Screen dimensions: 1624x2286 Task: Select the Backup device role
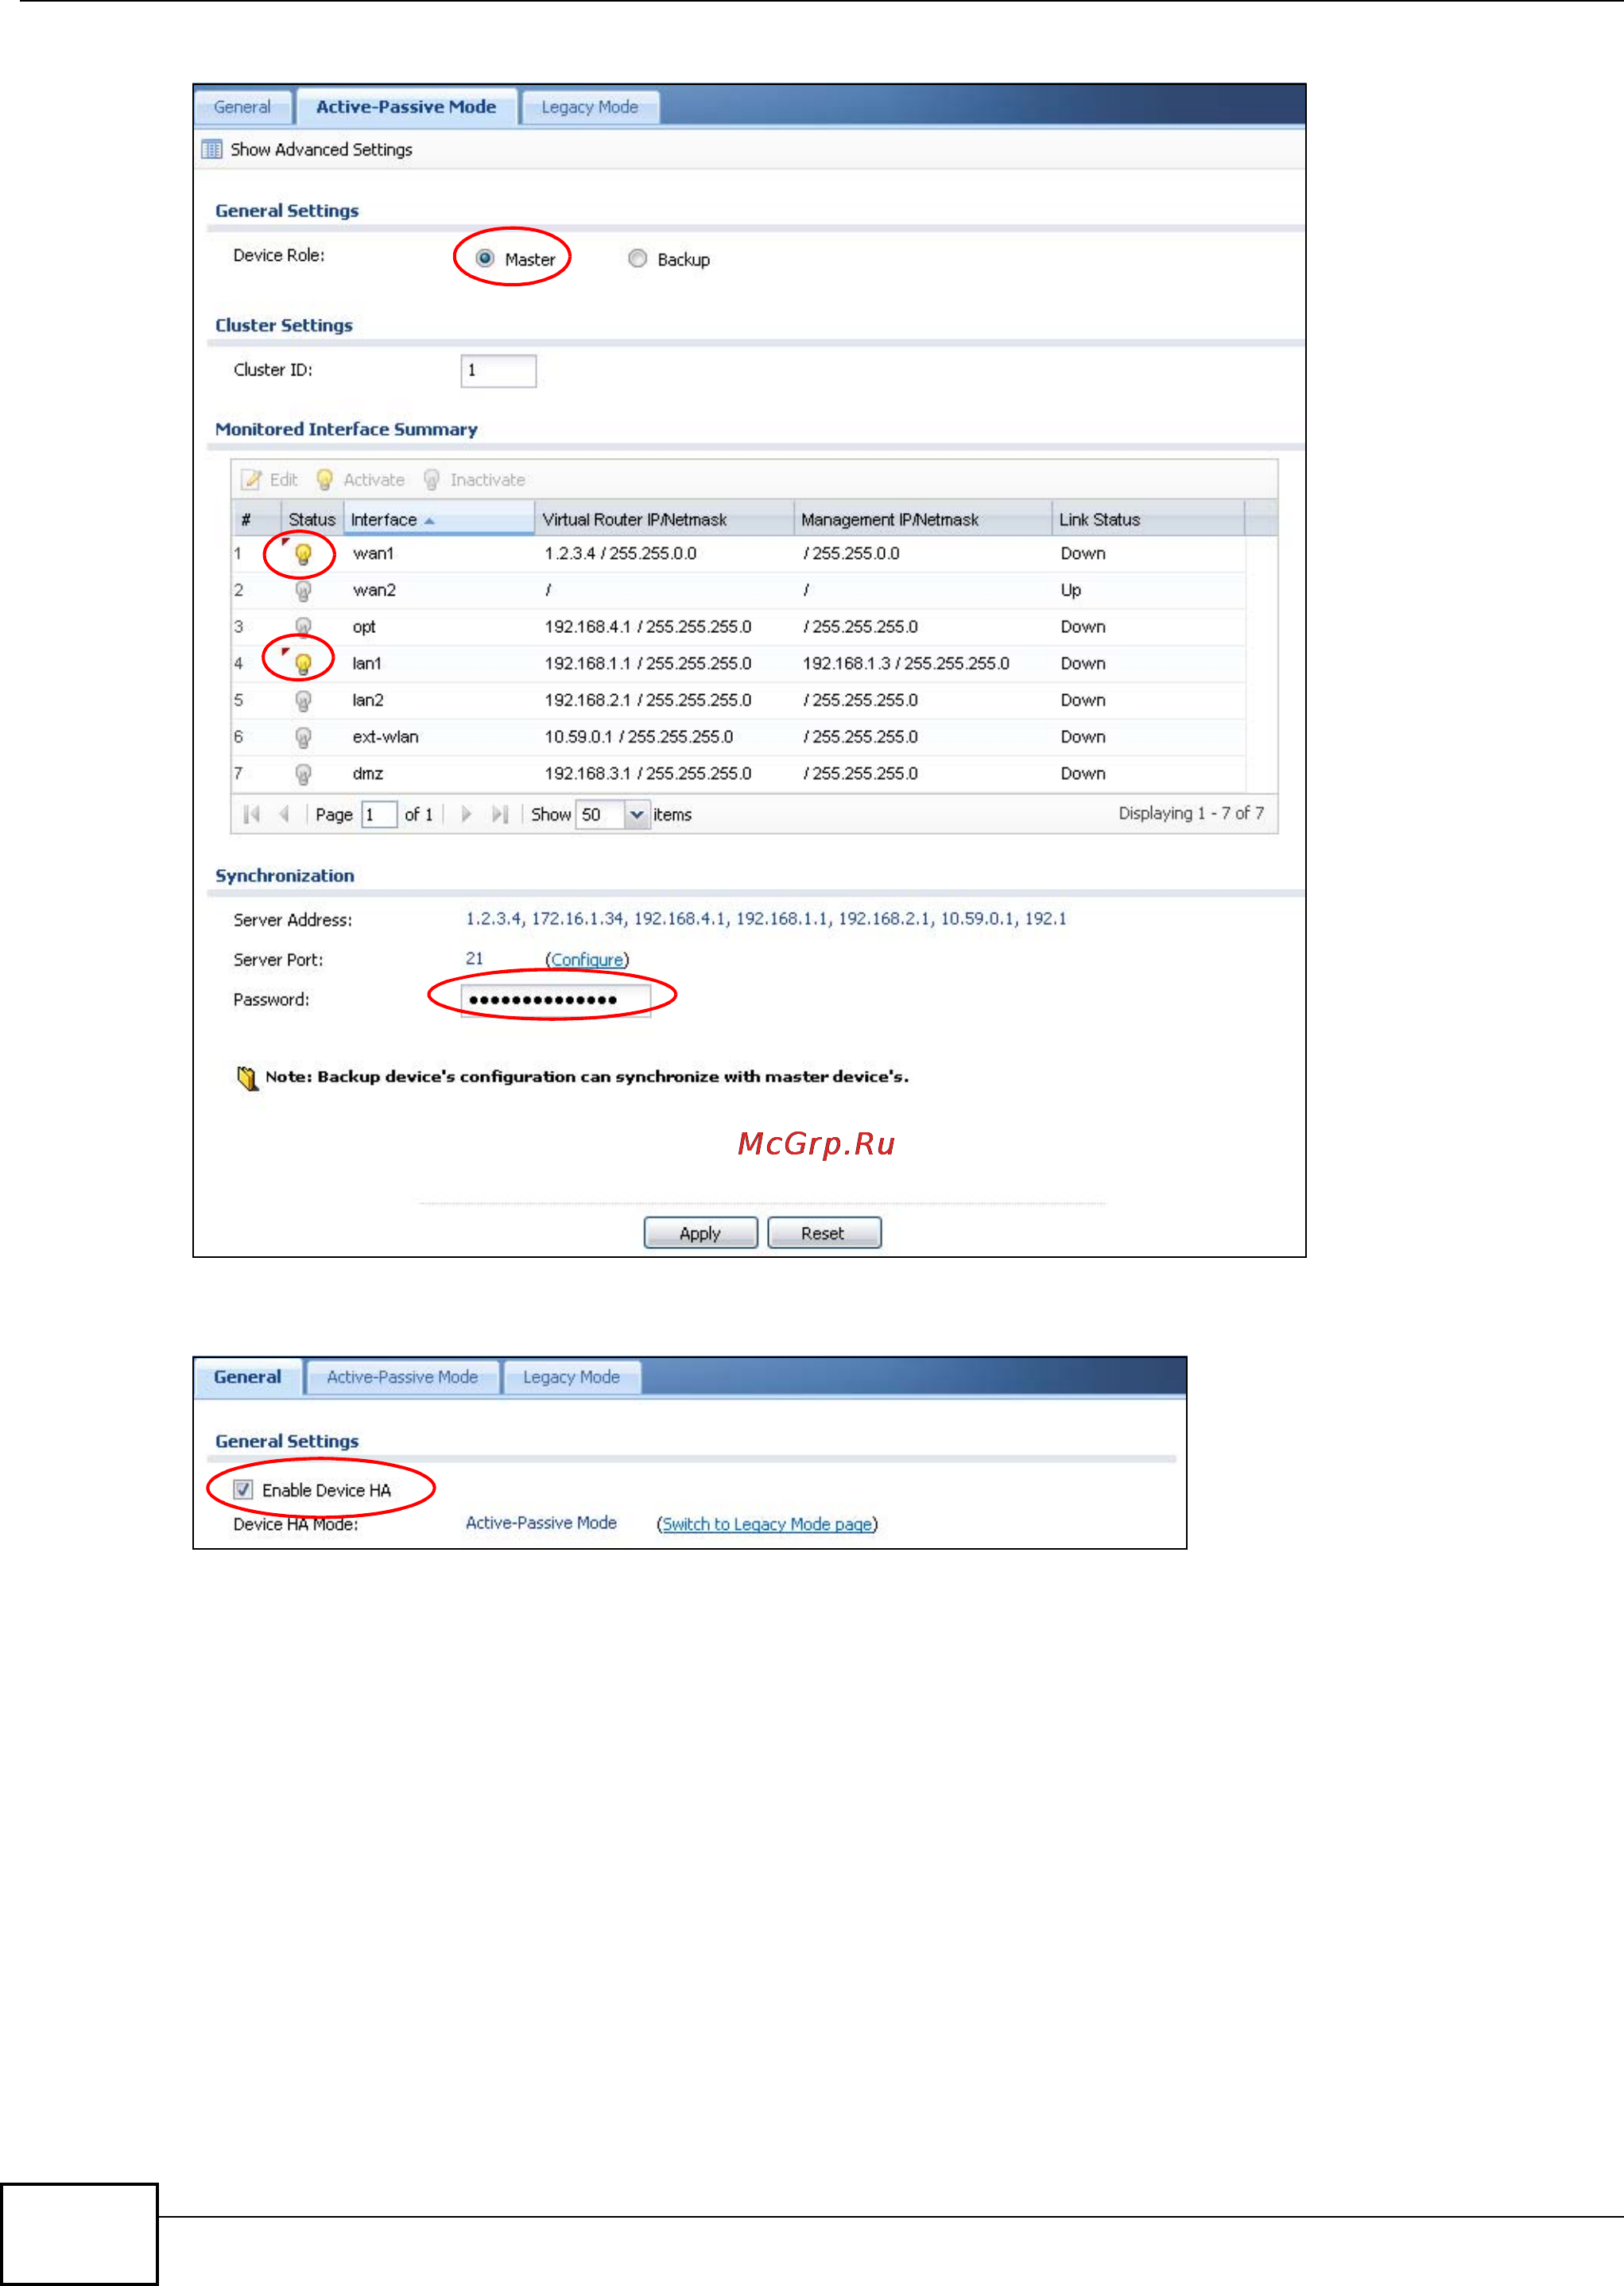637,259
